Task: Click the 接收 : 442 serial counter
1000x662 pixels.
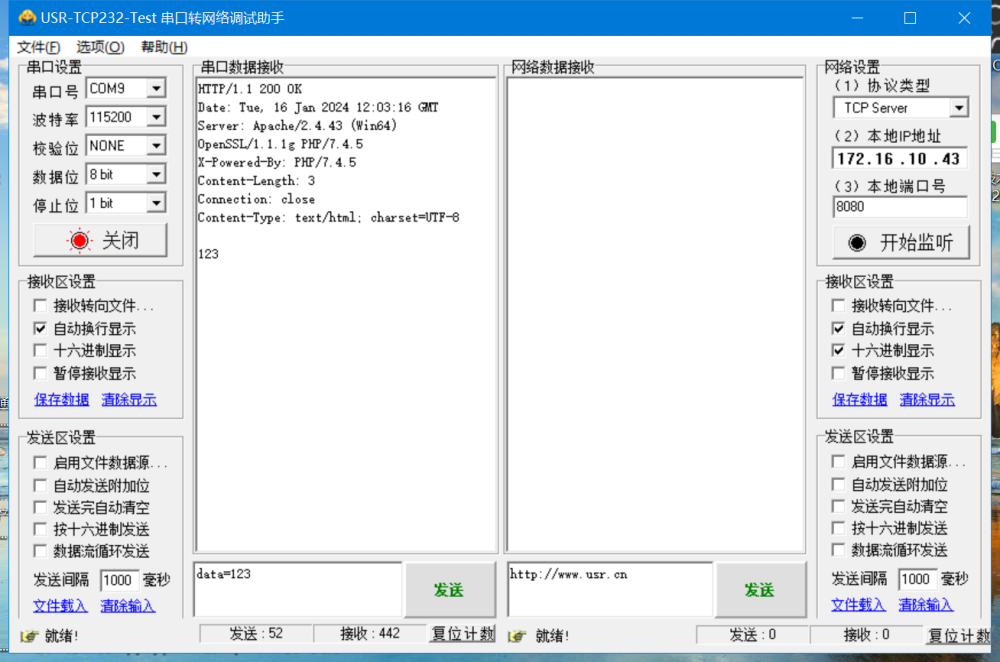Action: [370, 633]
